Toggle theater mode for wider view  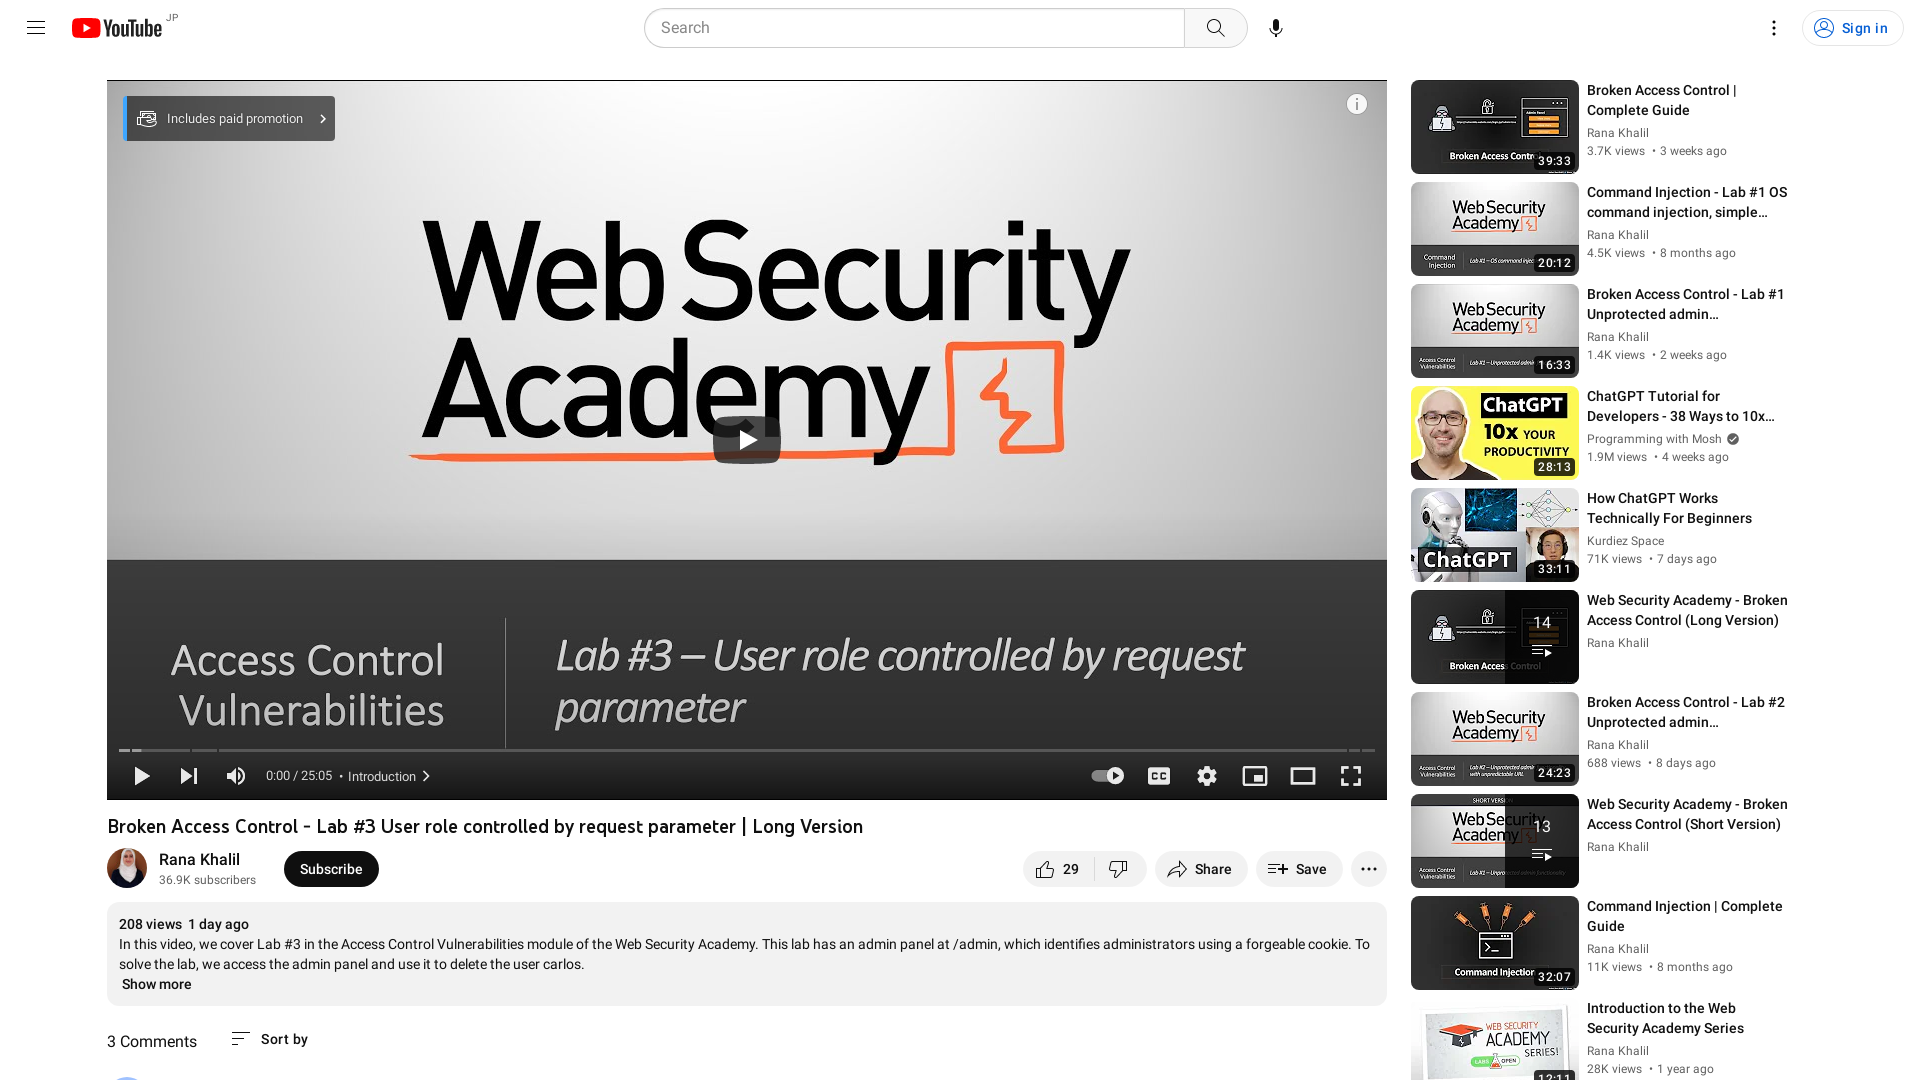point(1303,775)
